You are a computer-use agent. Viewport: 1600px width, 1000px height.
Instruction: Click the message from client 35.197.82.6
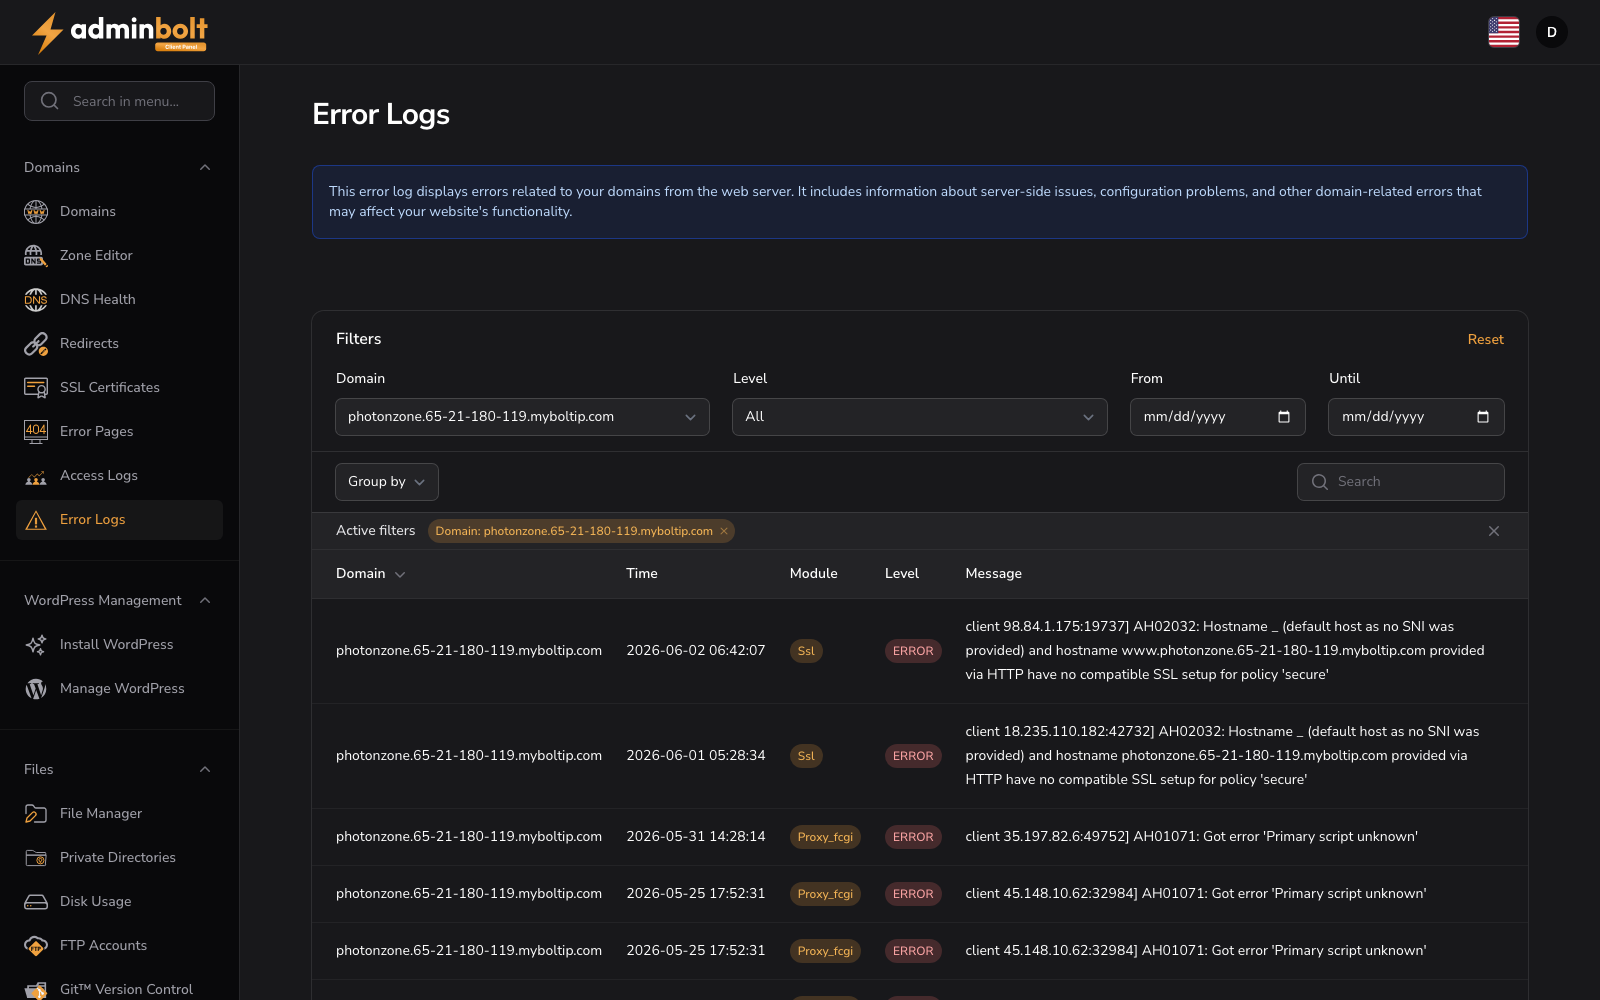tap(1191, 836)
